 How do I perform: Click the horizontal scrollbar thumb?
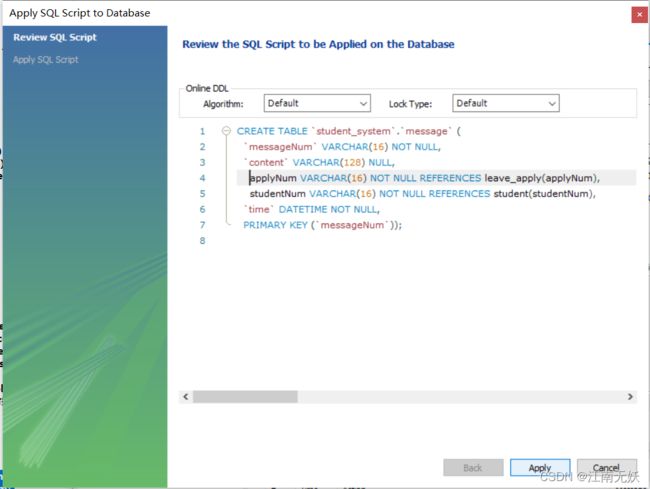(x=245, y=397)
